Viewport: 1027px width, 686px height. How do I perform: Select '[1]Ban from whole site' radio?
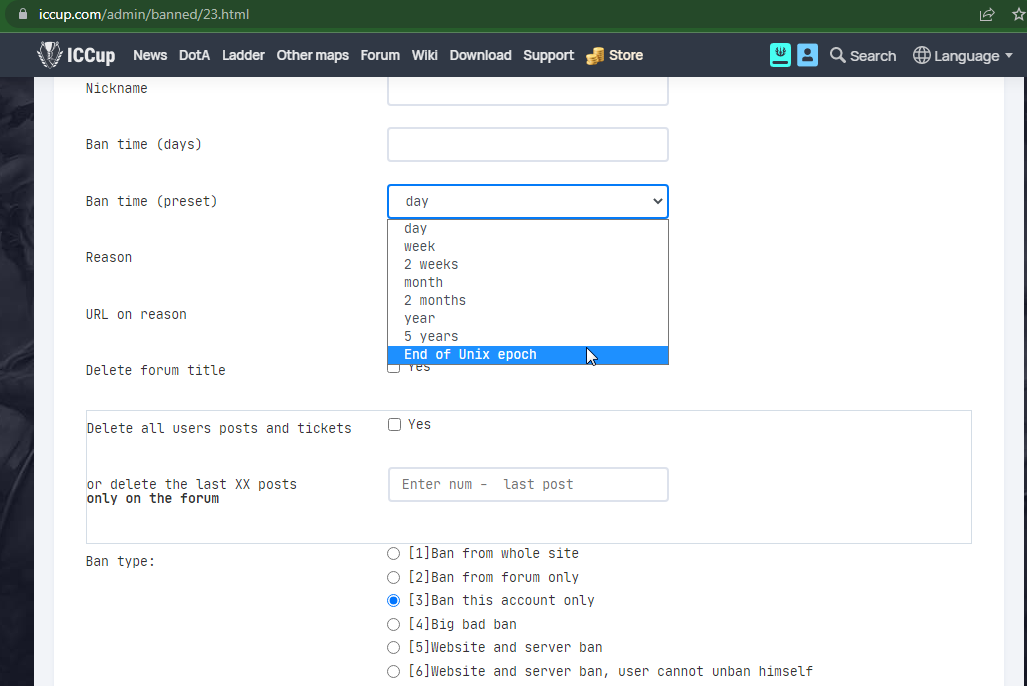click(x=393, y=554)
